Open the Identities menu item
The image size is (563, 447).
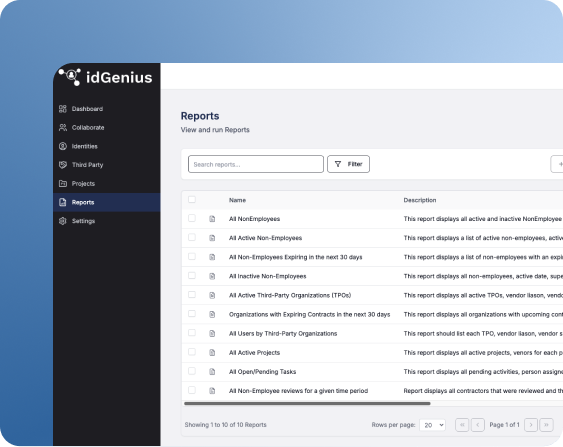(107, 146)
